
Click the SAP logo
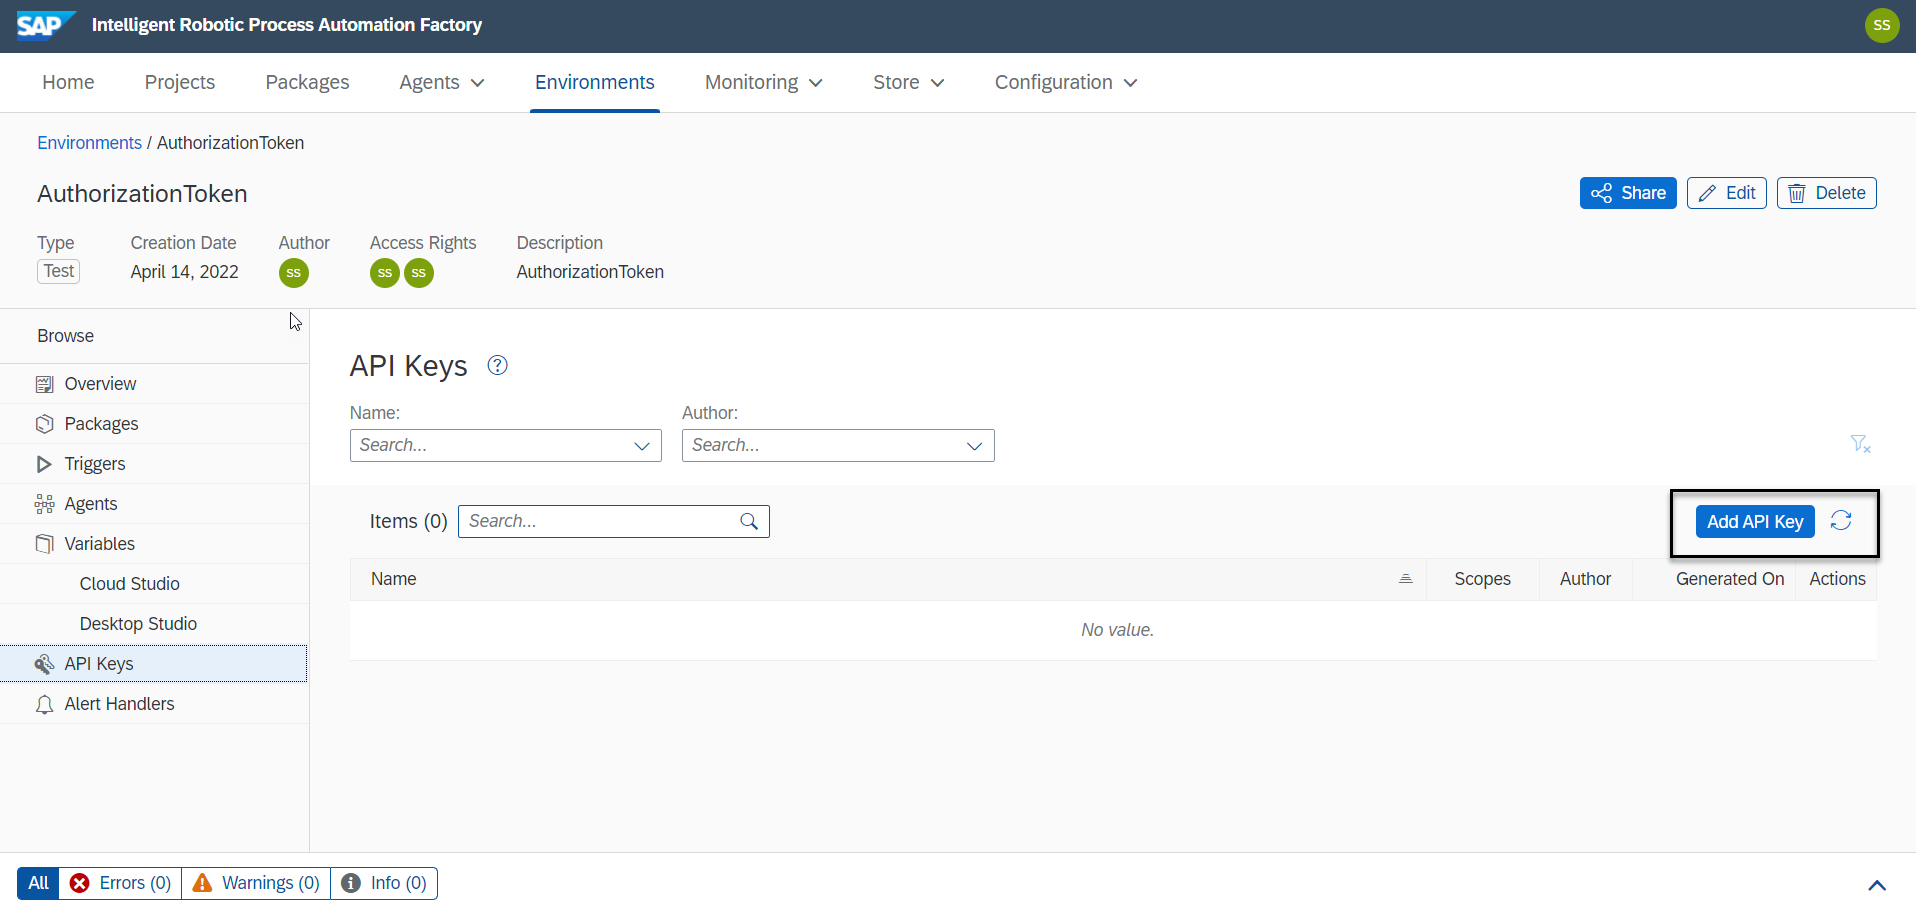tap(45, 25)
